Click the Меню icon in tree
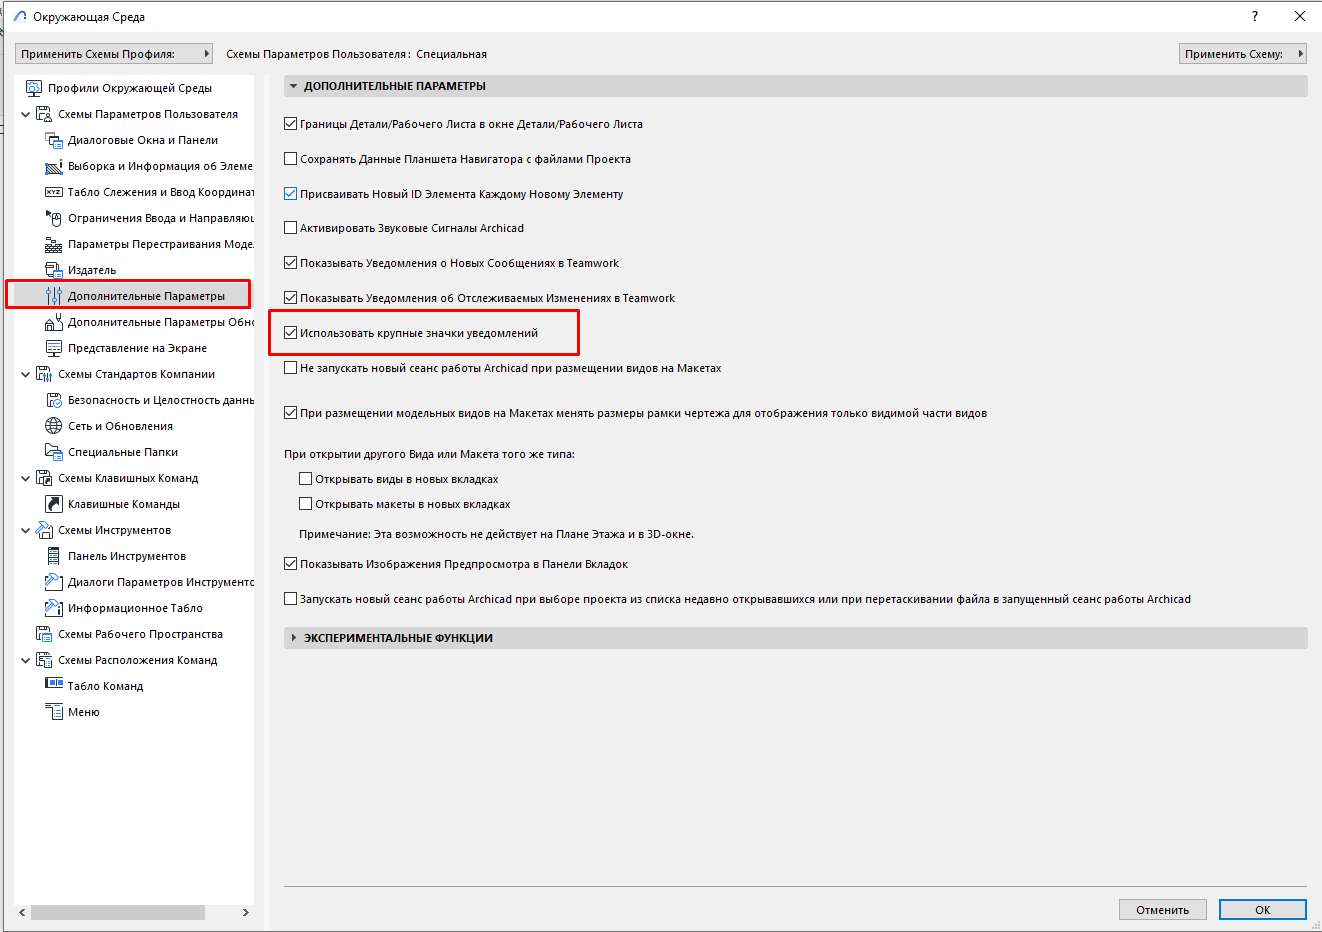This screenshot has height=932, width=1322. coord(54,712)
